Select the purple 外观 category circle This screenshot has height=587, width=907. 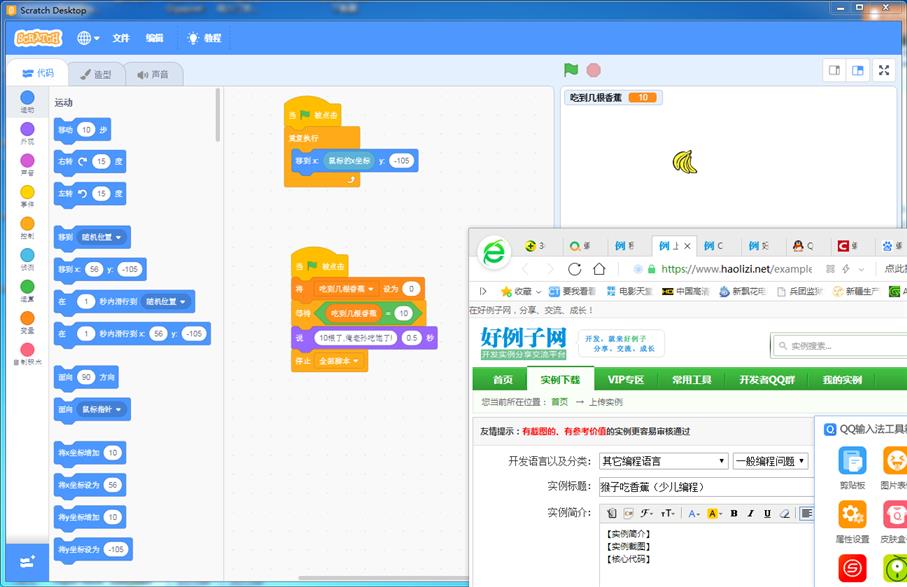click(27, 130)
